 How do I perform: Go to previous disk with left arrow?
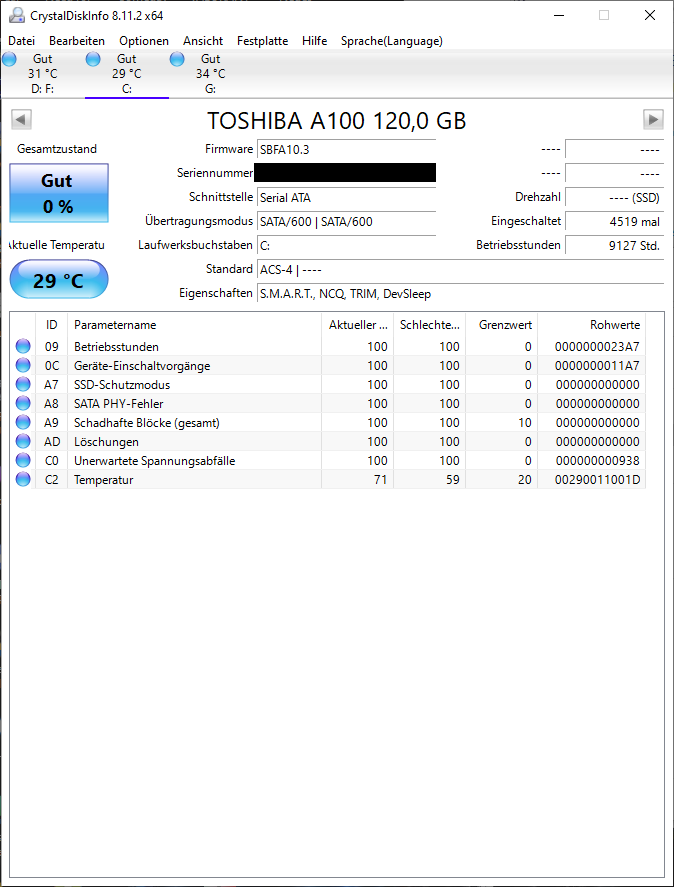22,120
